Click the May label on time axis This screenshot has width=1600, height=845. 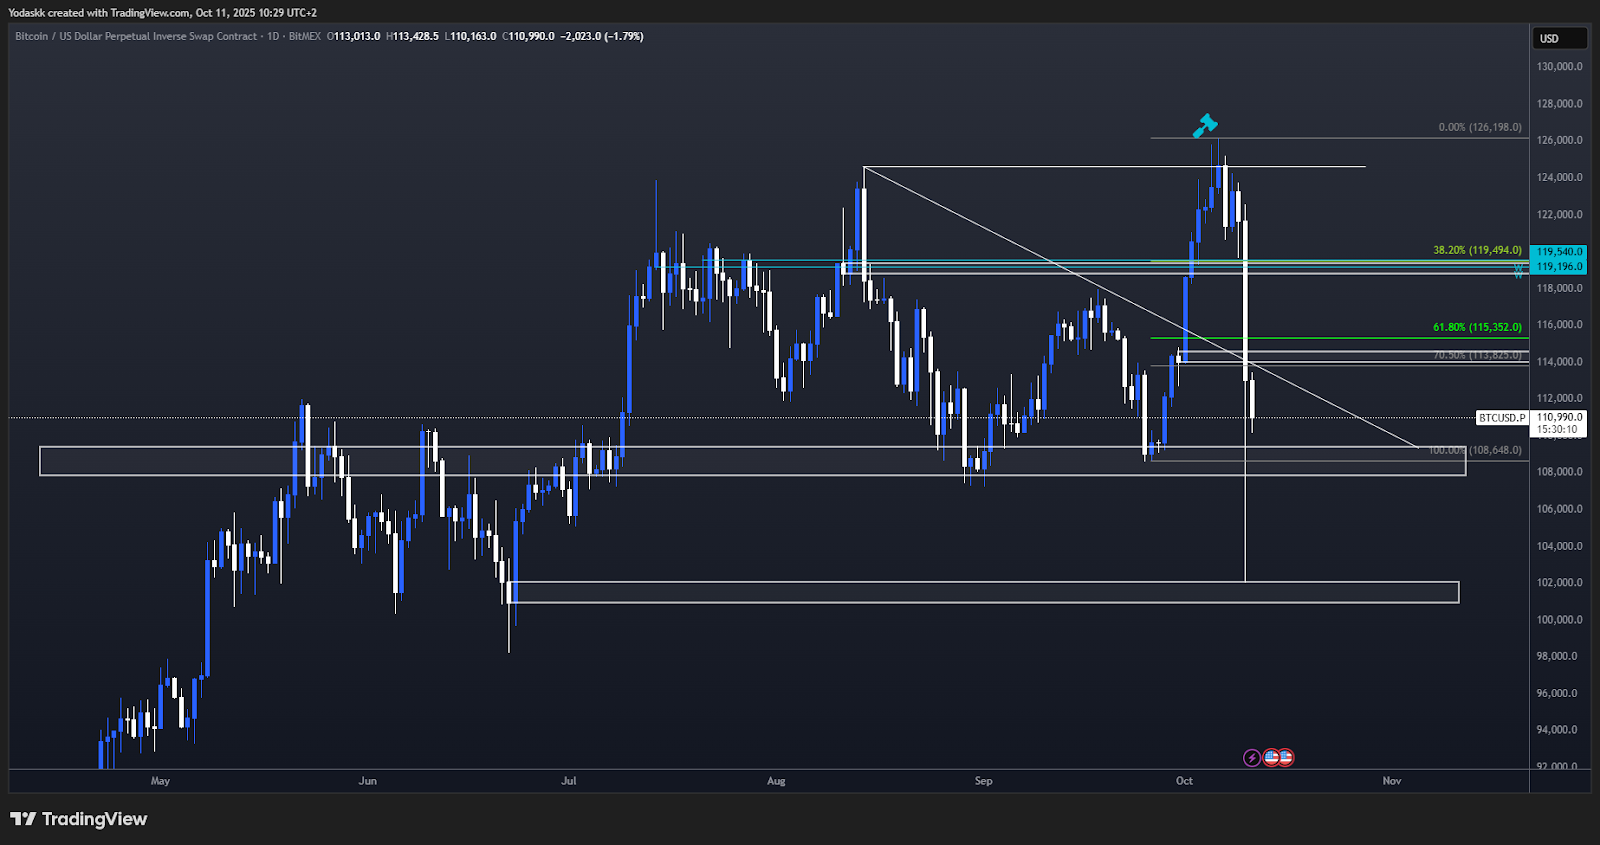pyautogui.click(x=160, y=781)
